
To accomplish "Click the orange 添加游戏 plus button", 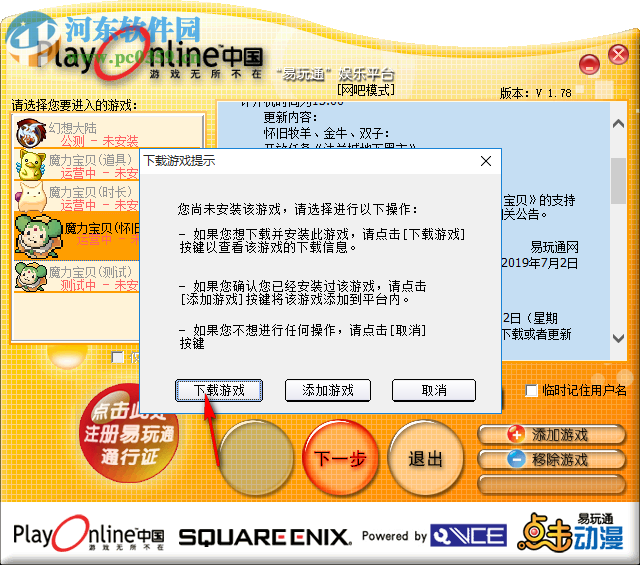I will pos(551,435).
